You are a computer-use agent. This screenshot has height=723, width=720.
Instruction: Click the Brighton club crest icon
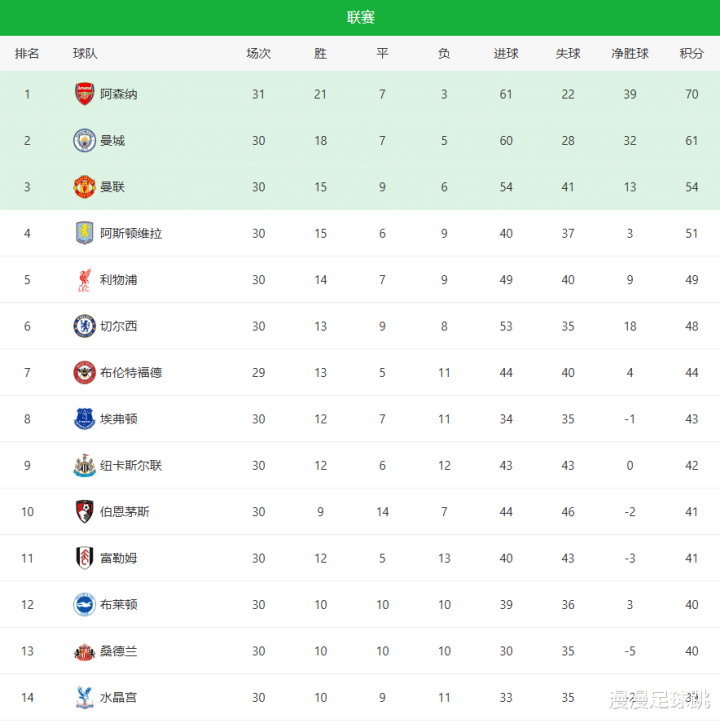84,604
